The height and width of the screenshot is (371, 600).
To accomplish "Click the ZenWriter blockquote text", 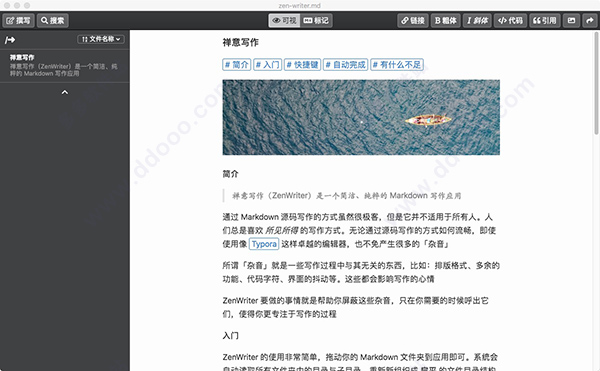I will click(x=346, y=196).
